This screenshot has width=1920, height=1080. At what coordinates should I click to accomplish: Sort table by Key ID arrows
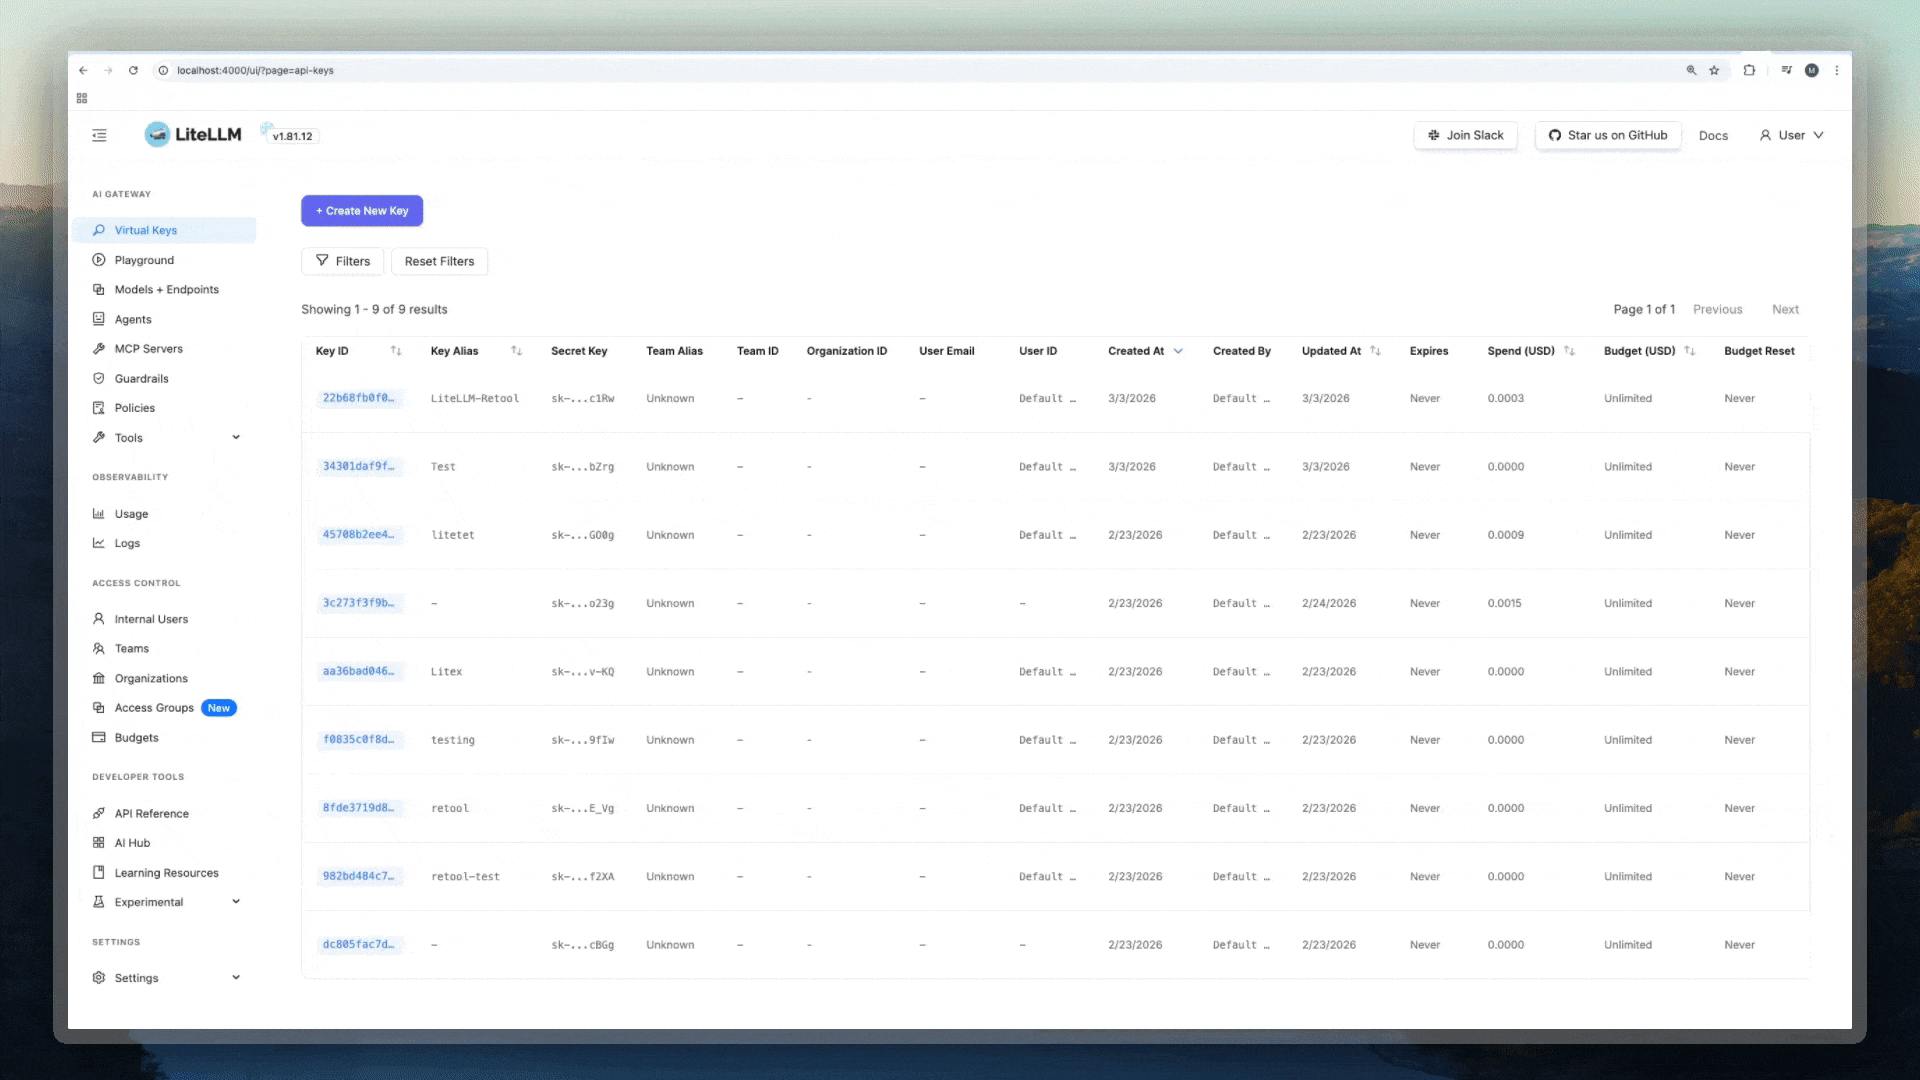coord(396,351)
